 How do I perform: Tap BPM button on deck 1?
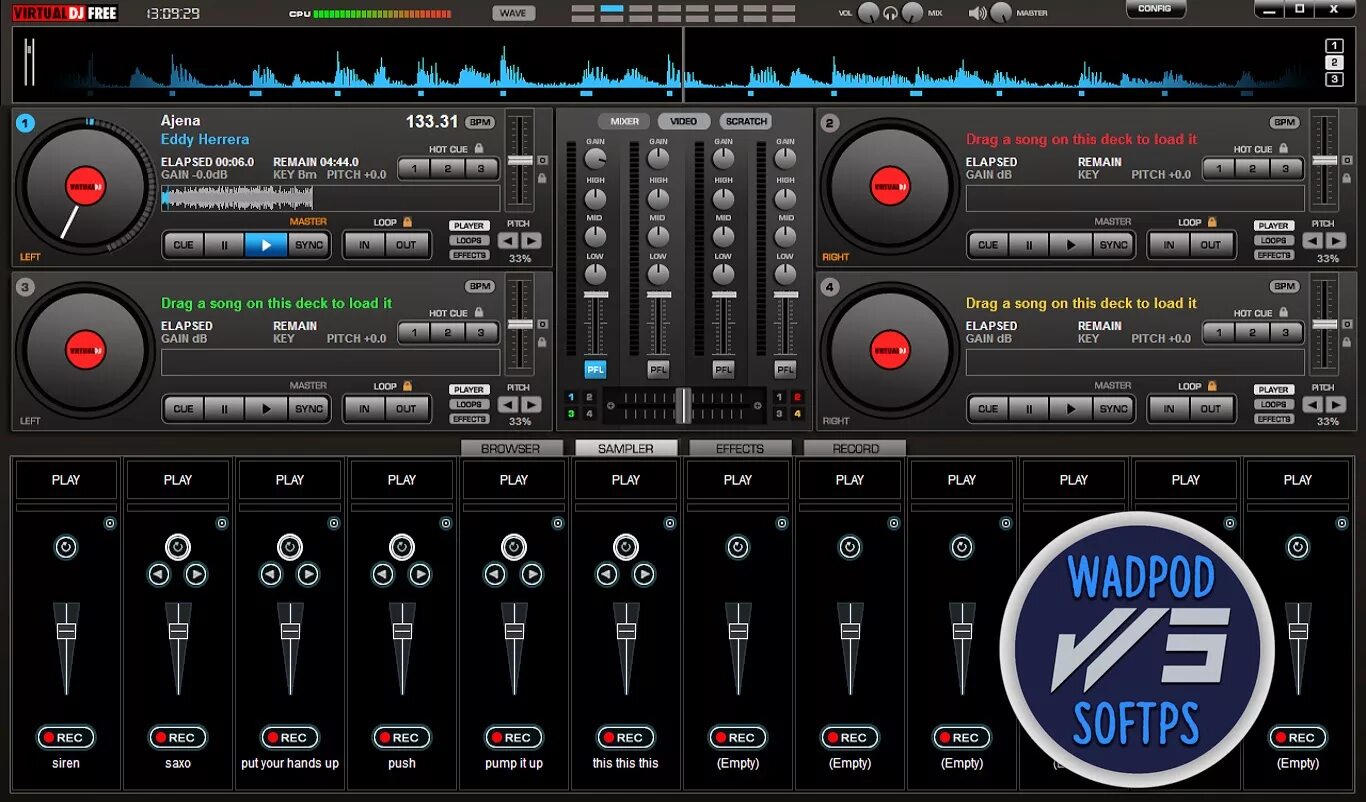[x=481, y=122]
